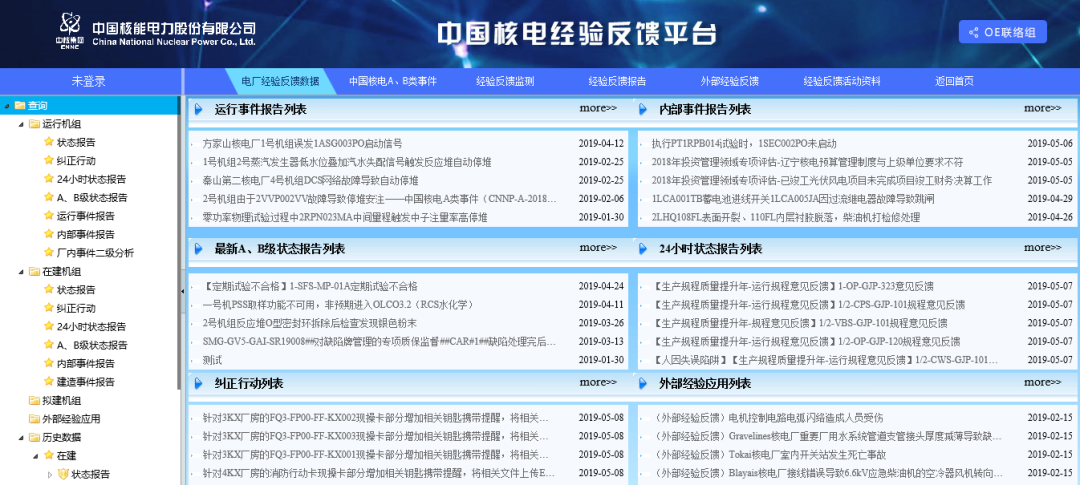Click the folder icon of 运行机组

coord(34,124)
